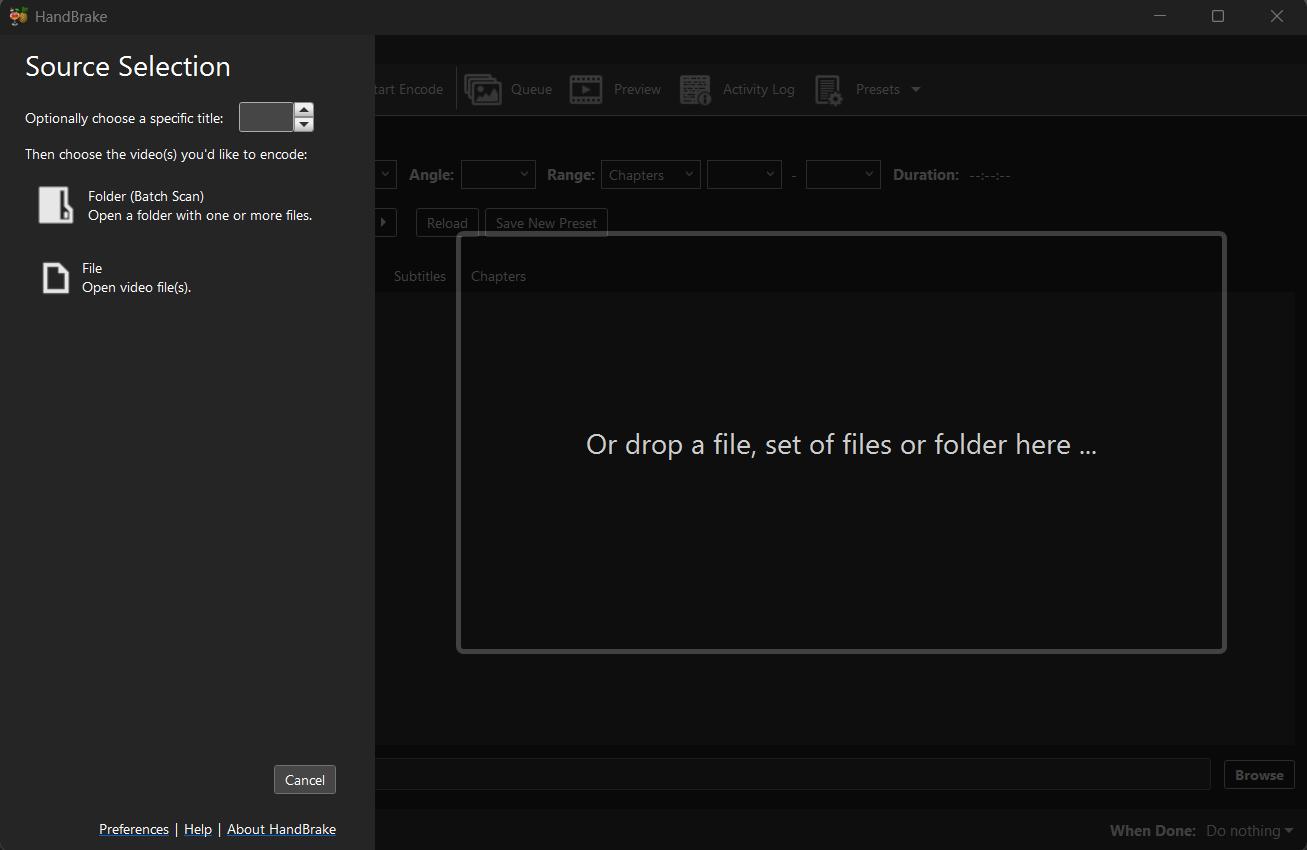
Task: Maximize the HandBrake window
Action: click(1218, 16)
